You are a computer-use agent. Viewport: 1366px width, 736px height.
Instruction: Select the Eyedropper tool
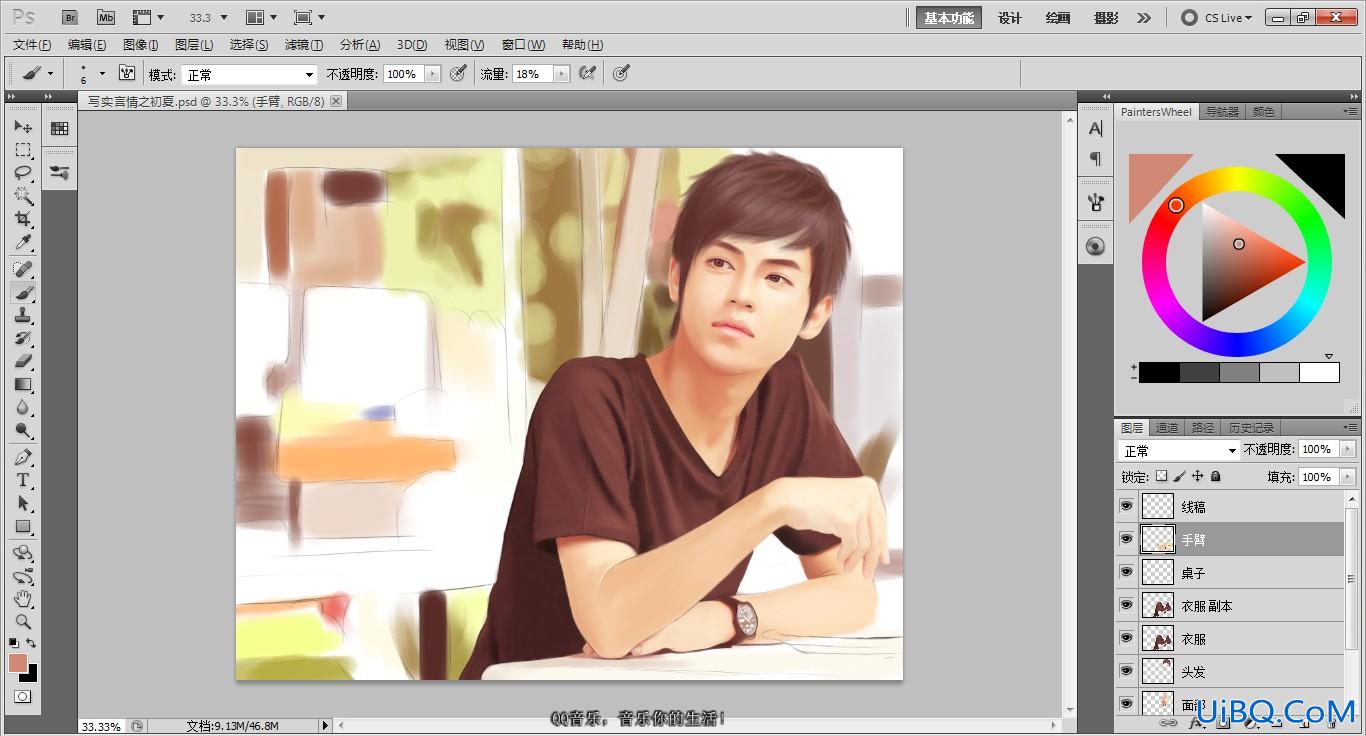(23, 243)
